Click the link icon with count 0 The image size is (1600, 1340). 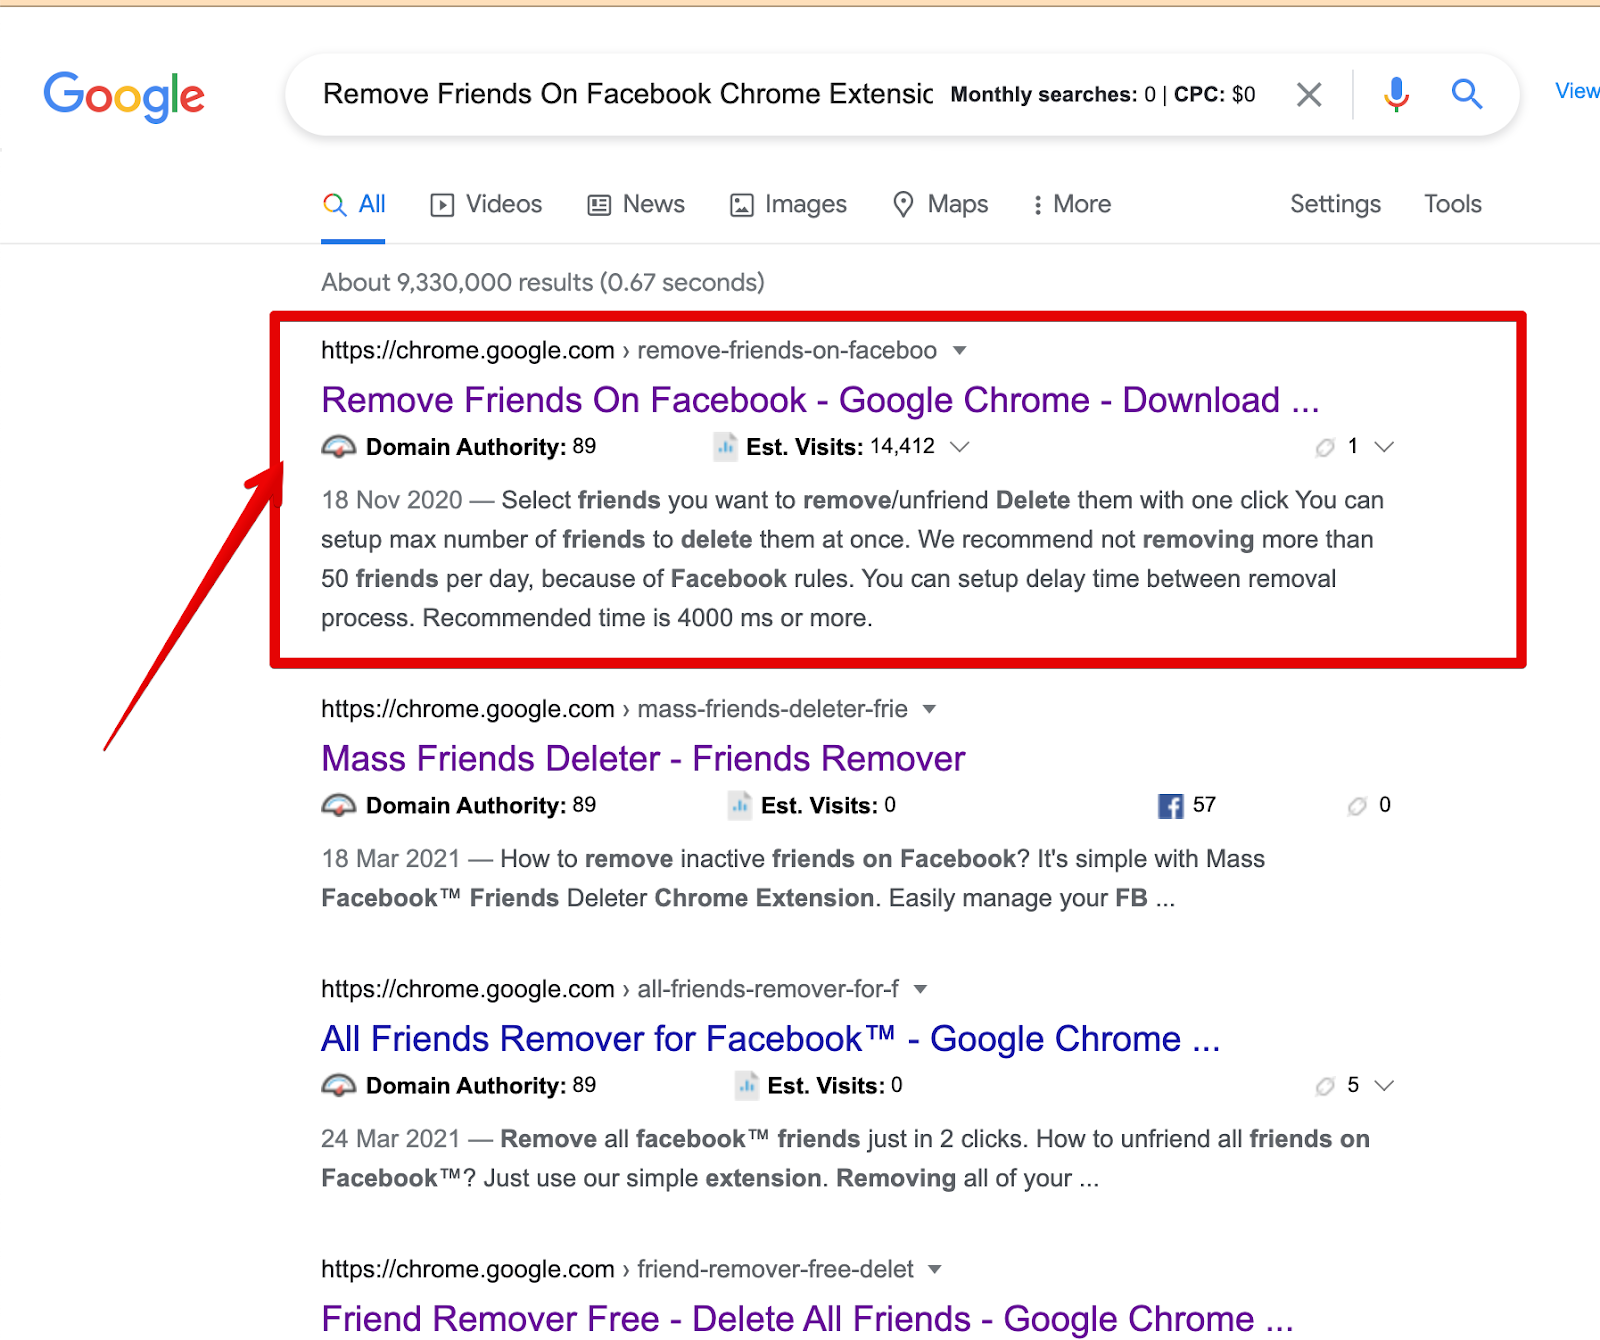point(1357,806)
